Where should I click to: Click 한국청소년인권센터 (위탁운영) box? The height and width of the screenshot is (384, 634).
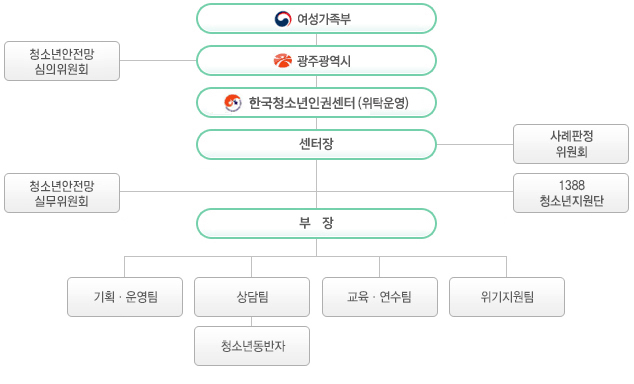click(316, 103)
